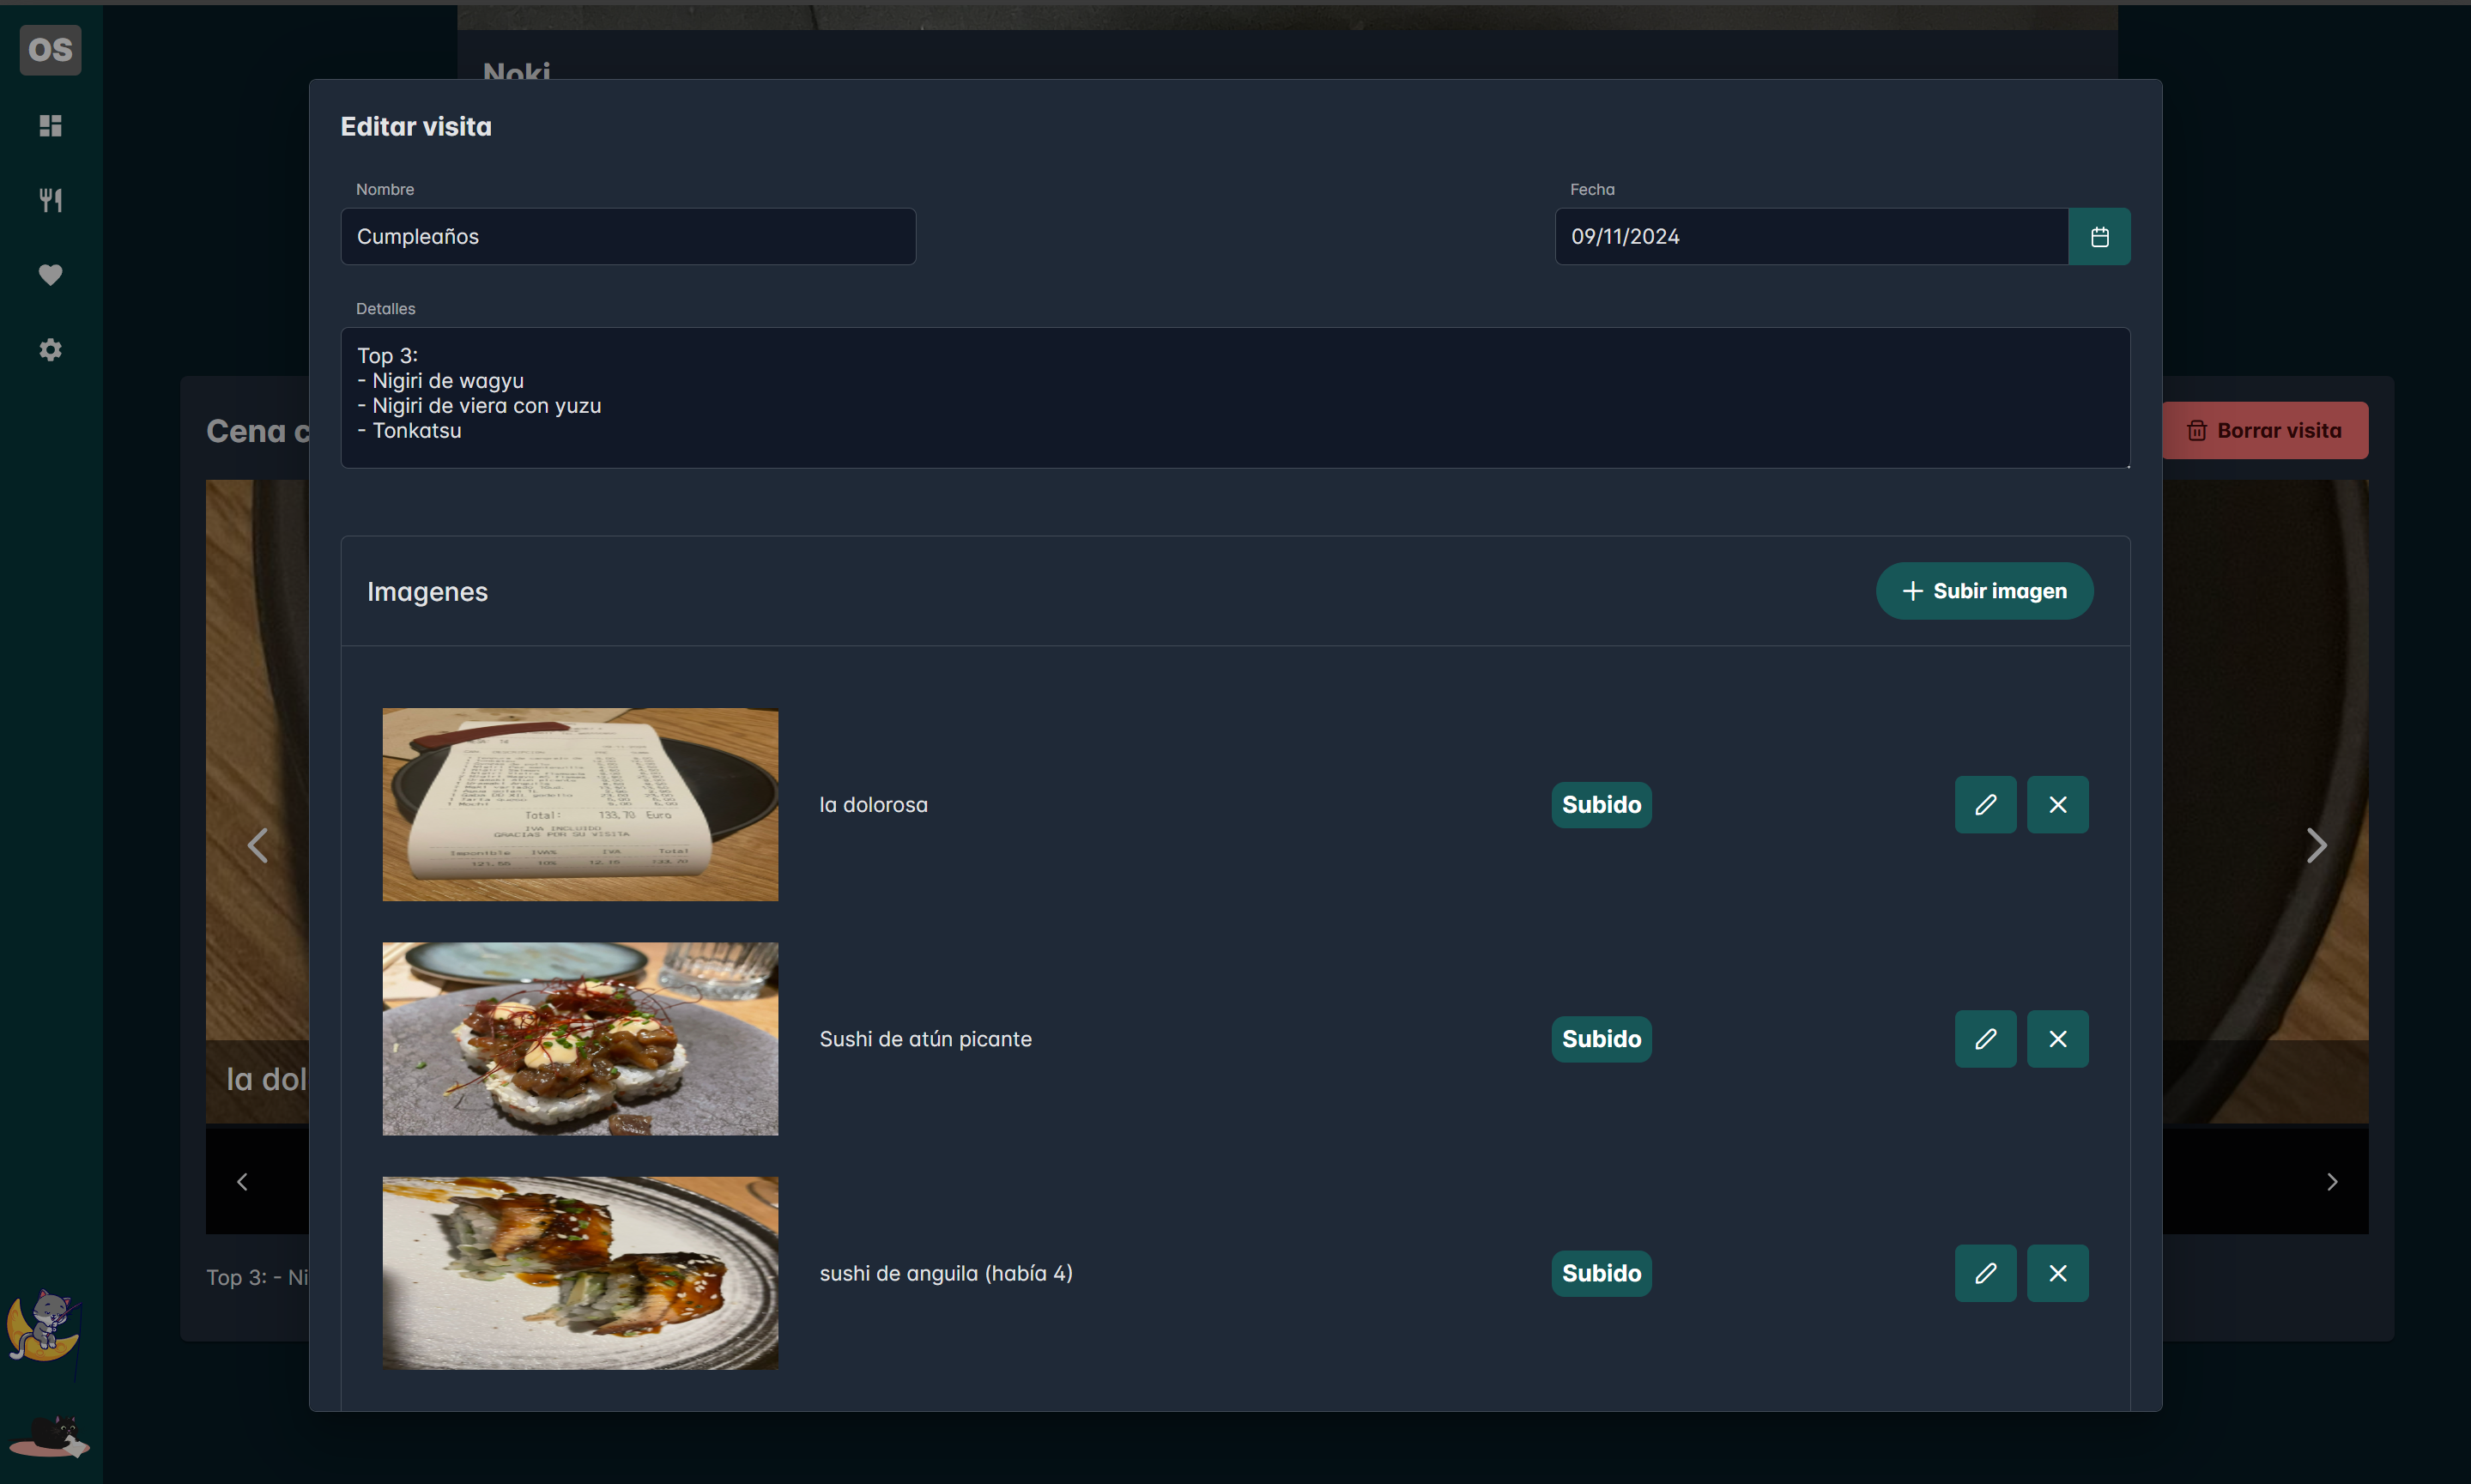Open the calendar date picker icon

point(2099,237)
